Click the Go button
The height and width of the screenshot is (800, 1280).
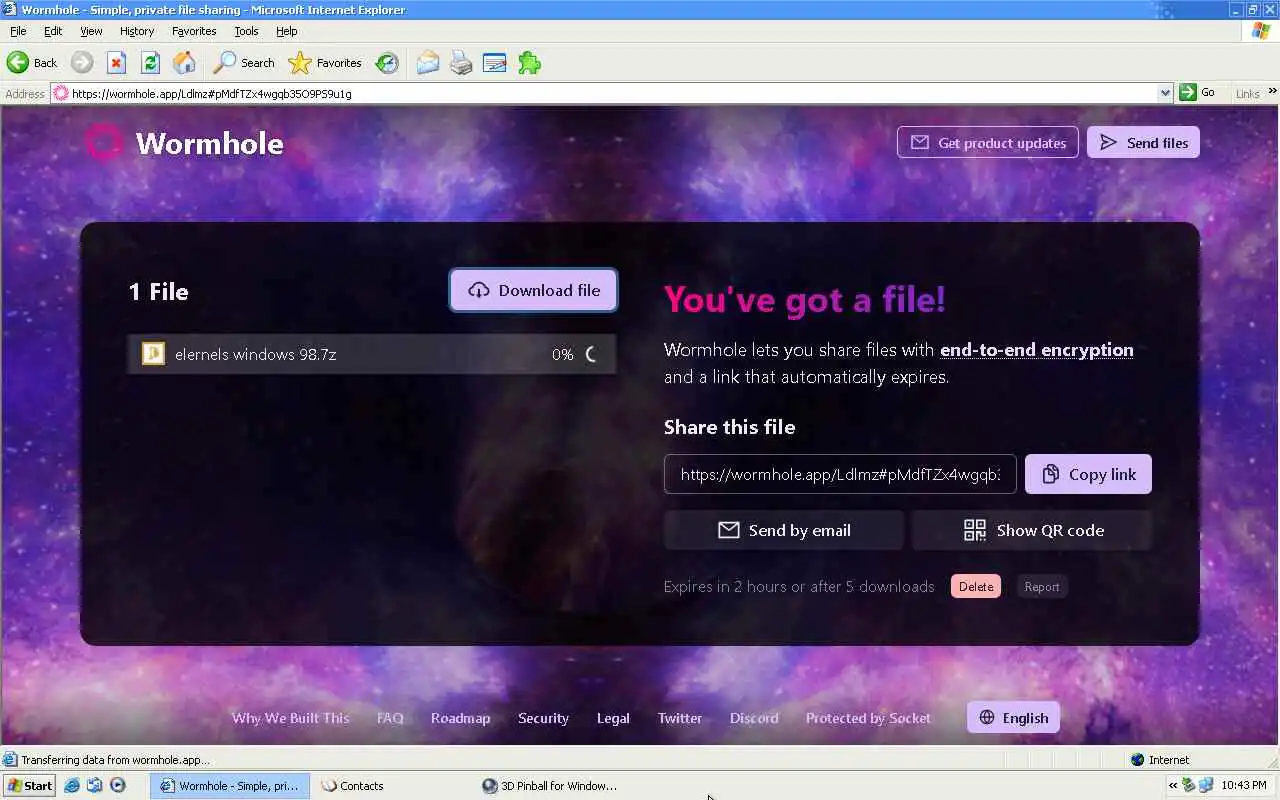pos(1198,92)
